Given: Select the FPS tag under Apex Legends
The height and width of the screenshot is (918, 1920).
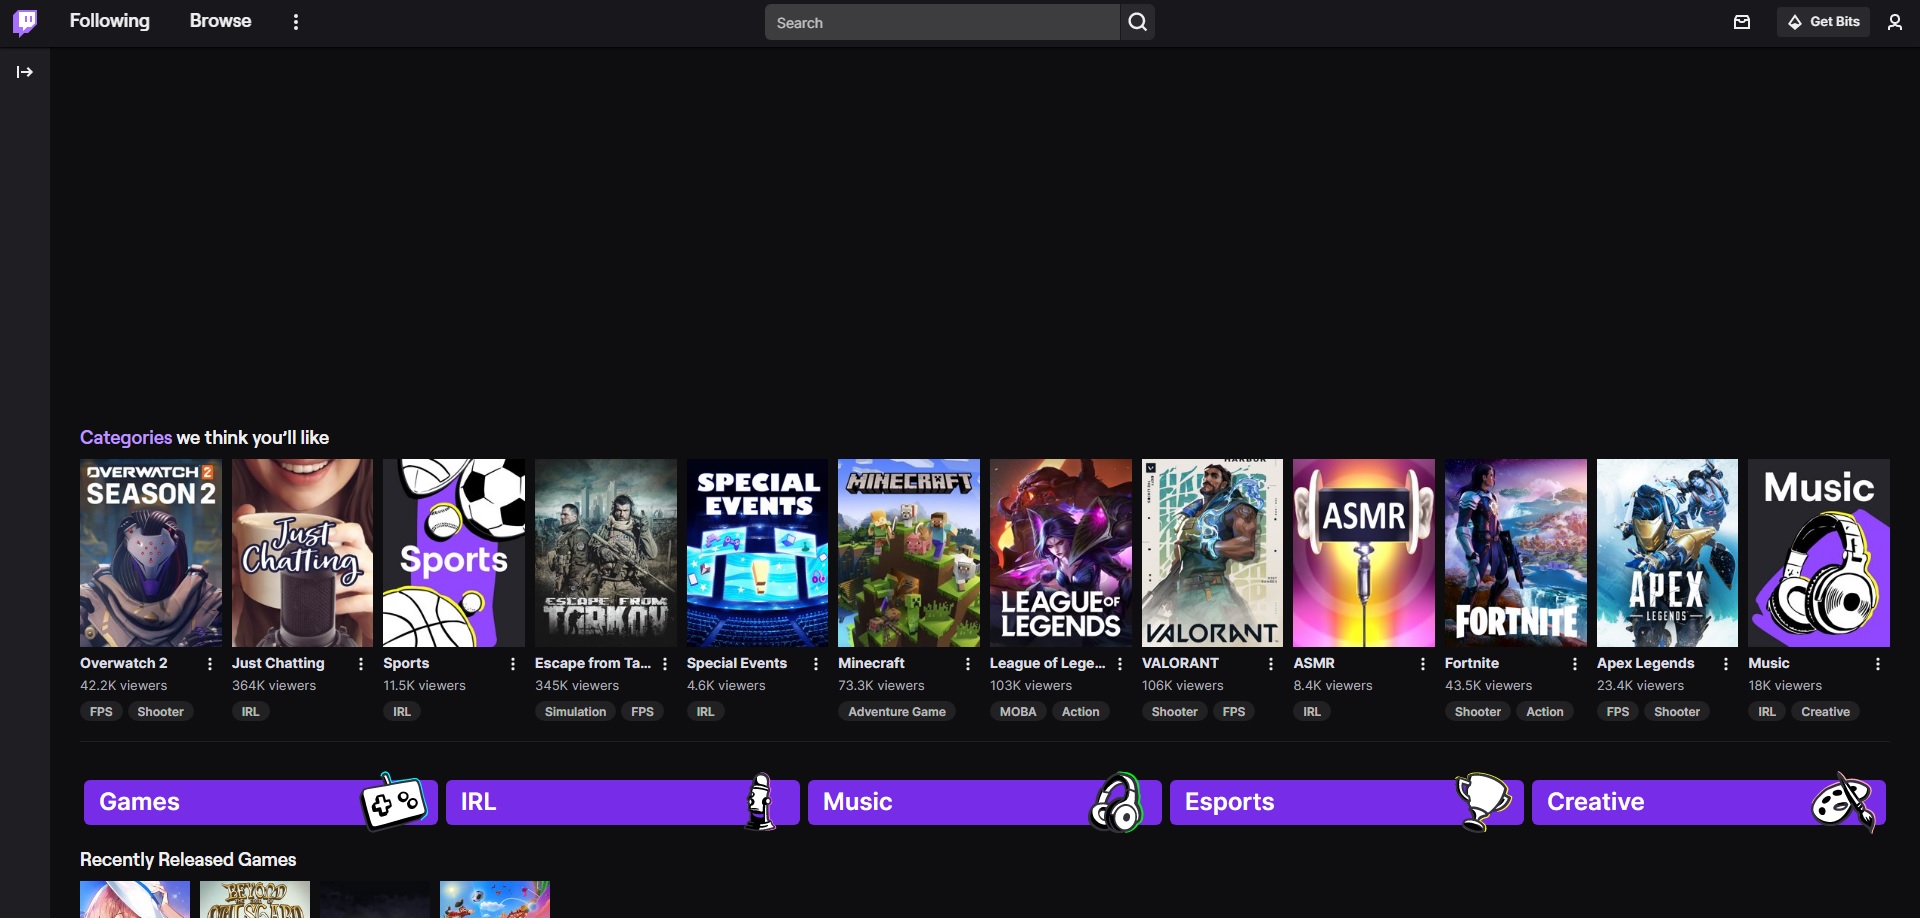Looking at the screenshot, I should [x=1618, y=712].
